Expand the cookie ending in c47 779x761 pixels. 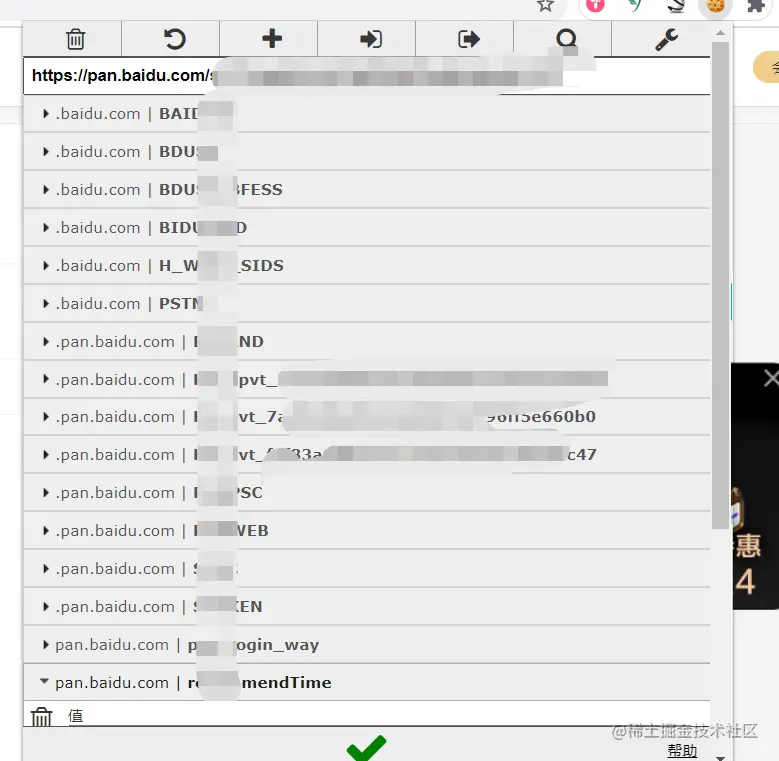[x=367, y=455]
